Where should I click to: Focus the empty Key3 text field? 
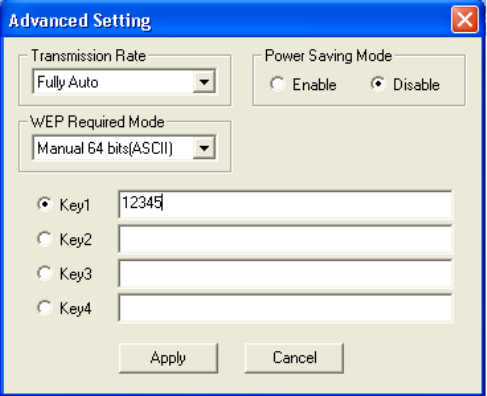pyautogui.click(x=285, y=273)
